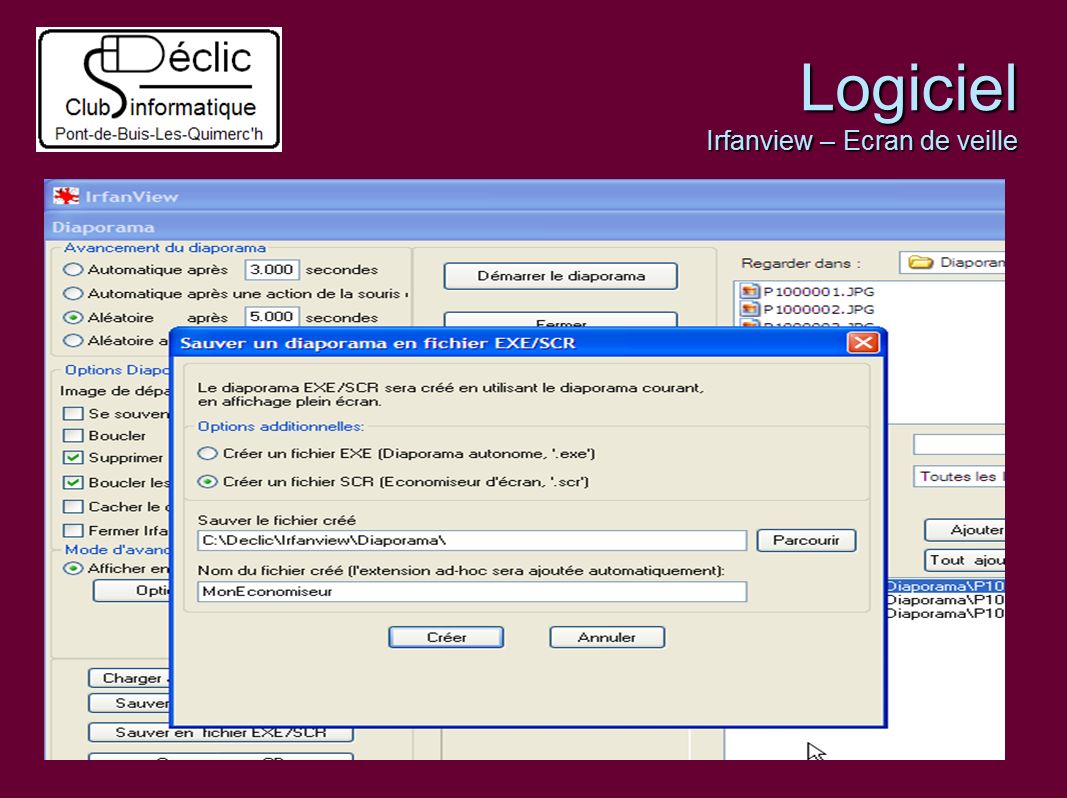
Task: Click the Déclic Club informatique logo
Action: tap(159, 89)
